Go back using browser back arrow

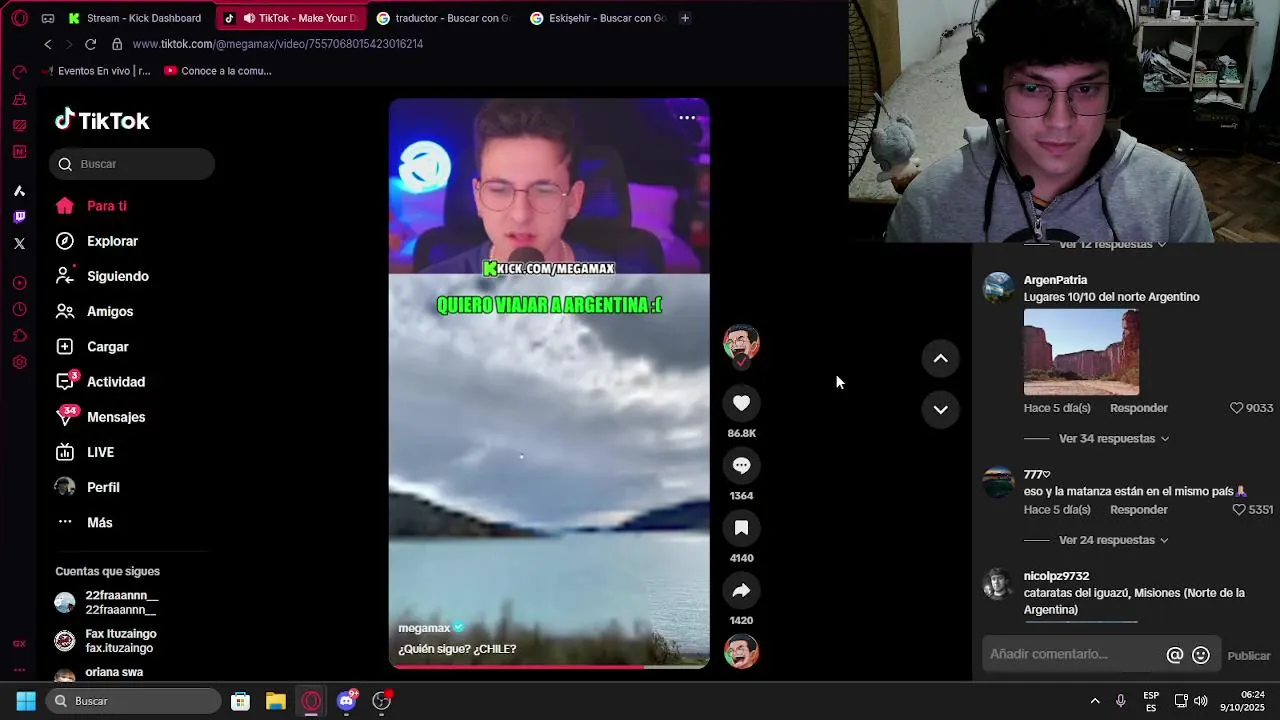(47, 44)
